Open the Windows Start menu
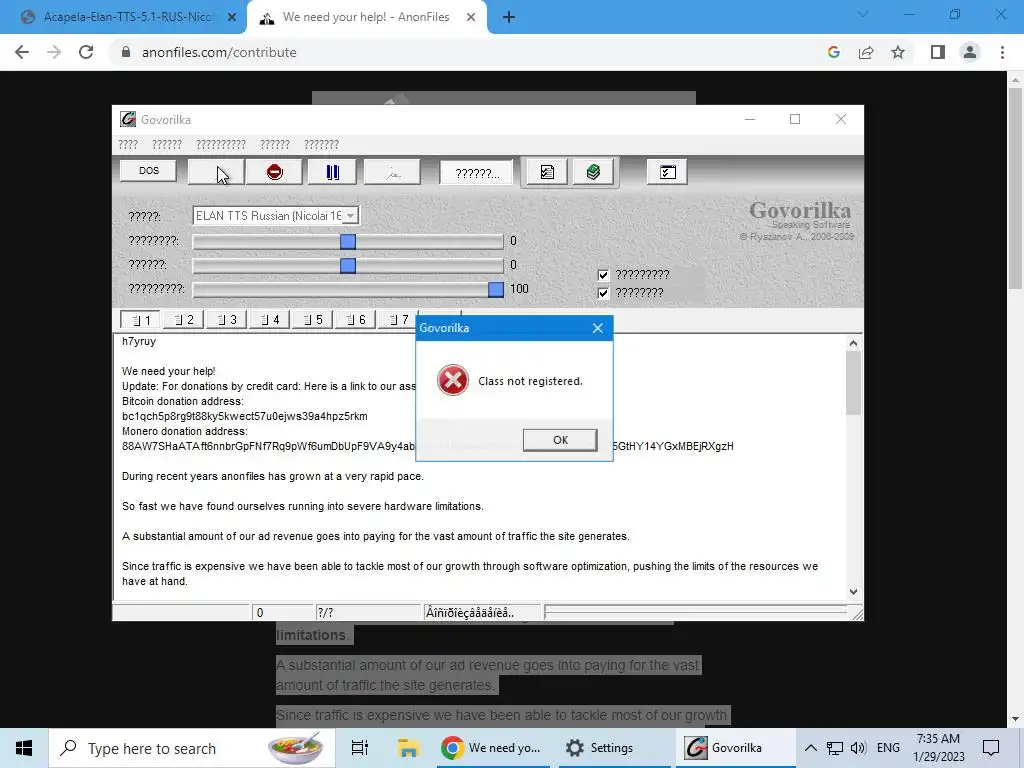Viewport: 1024px width, 768px height. [24, 748]
